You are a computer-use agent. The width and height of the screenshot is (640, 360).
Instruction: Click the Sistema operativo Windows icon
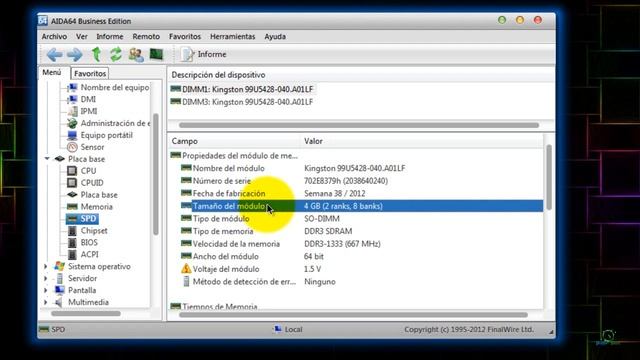pyautogui.click(x=60, y=266)
